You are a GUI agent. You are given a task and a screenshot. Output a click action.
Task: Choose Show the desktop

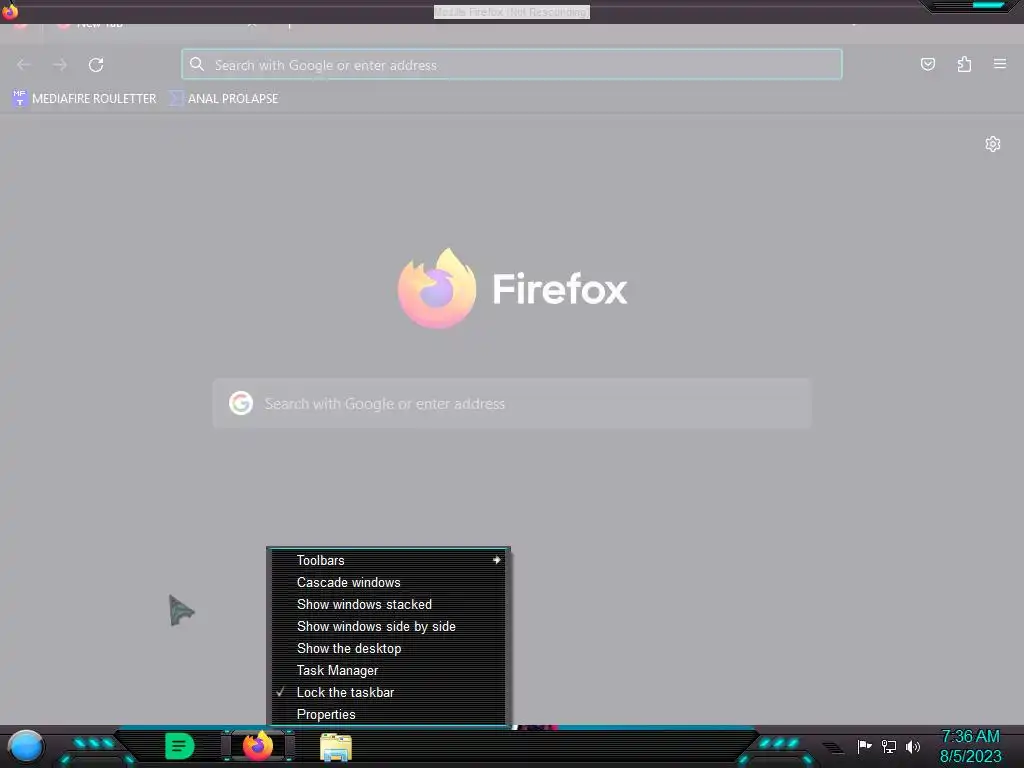pos(389,648)
